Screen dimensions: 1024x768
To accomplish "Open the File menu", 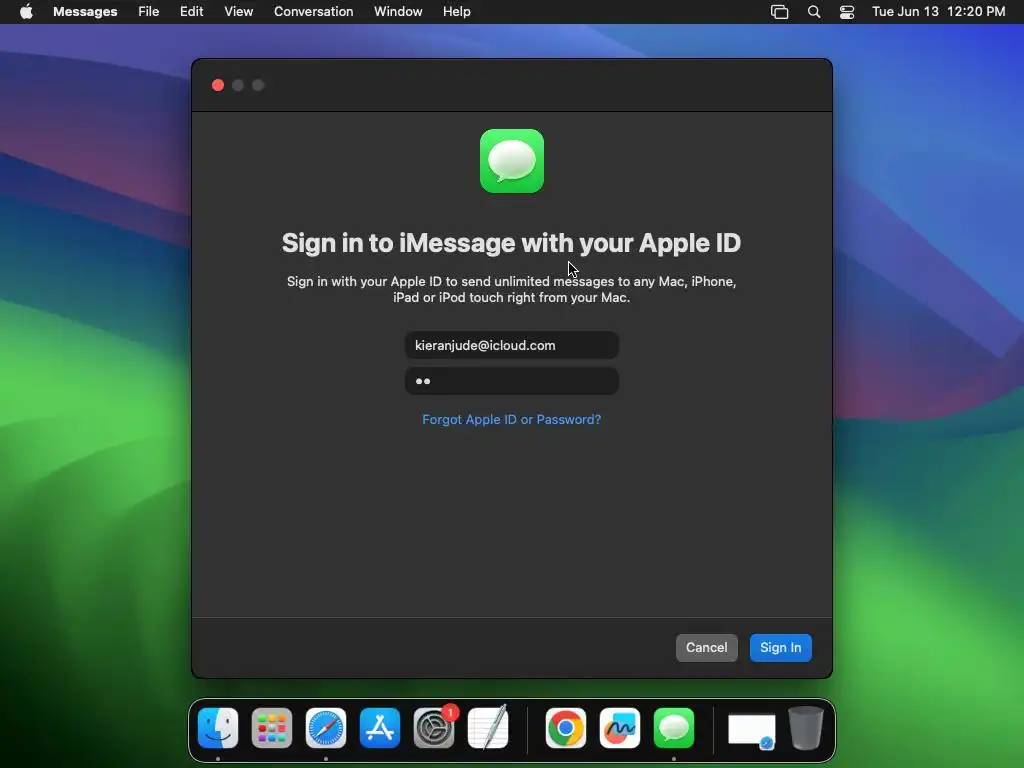I will tap(148, 11).
